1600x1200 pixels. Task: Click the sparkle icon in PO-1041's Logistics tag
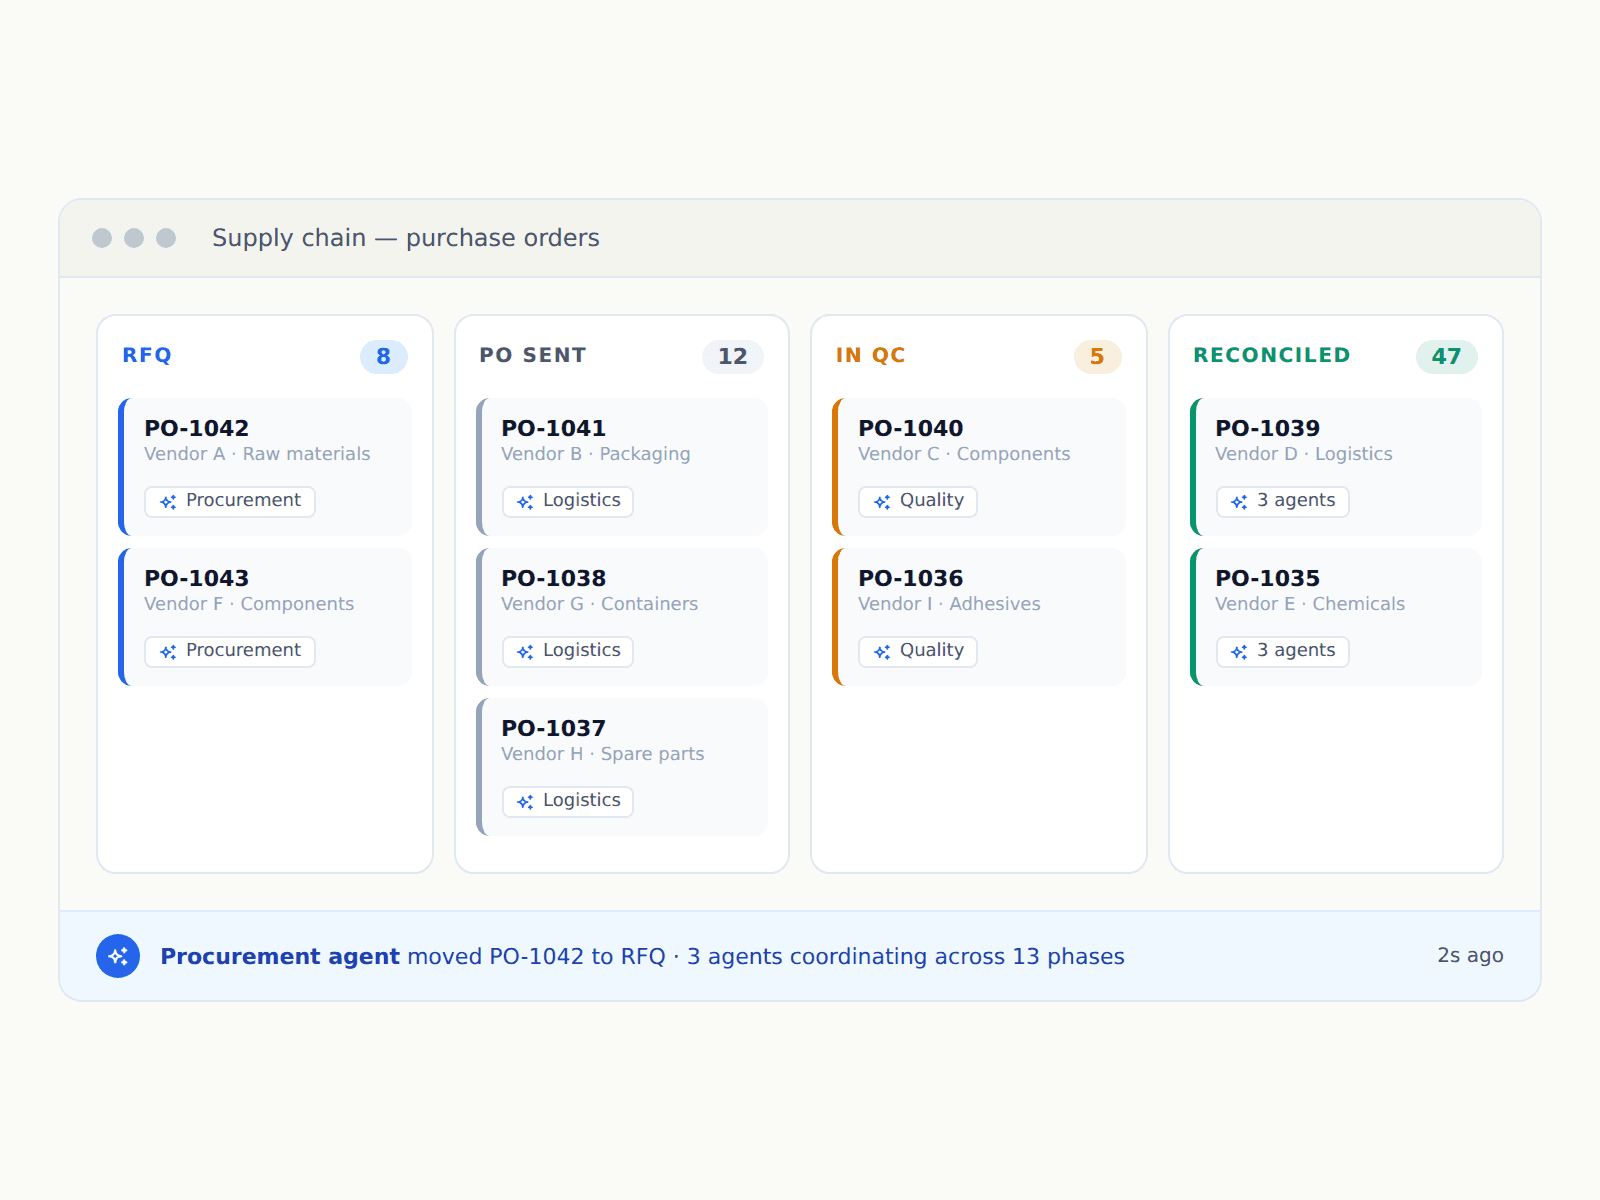click(x=525, y=502)
